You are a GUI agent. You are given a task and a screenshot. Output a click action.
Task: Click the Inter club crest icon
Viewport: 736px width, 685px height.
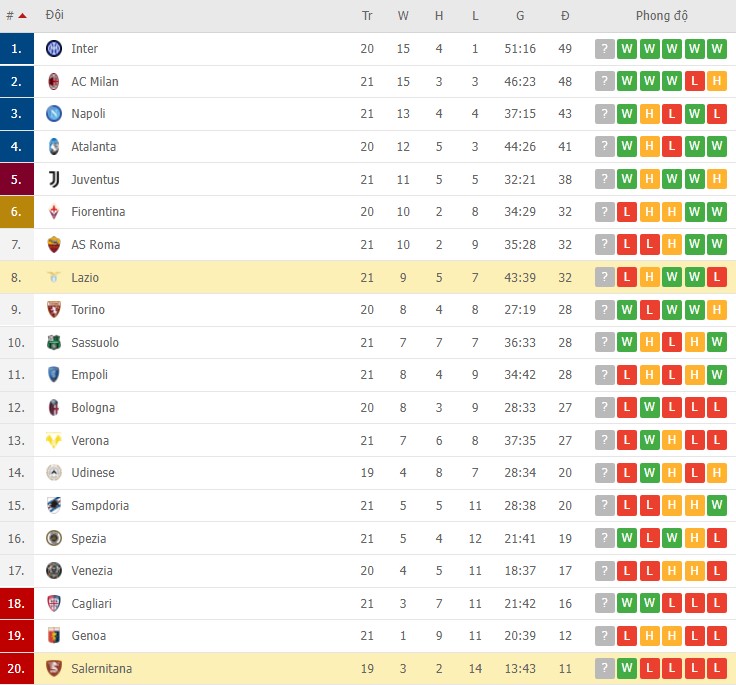54,49
